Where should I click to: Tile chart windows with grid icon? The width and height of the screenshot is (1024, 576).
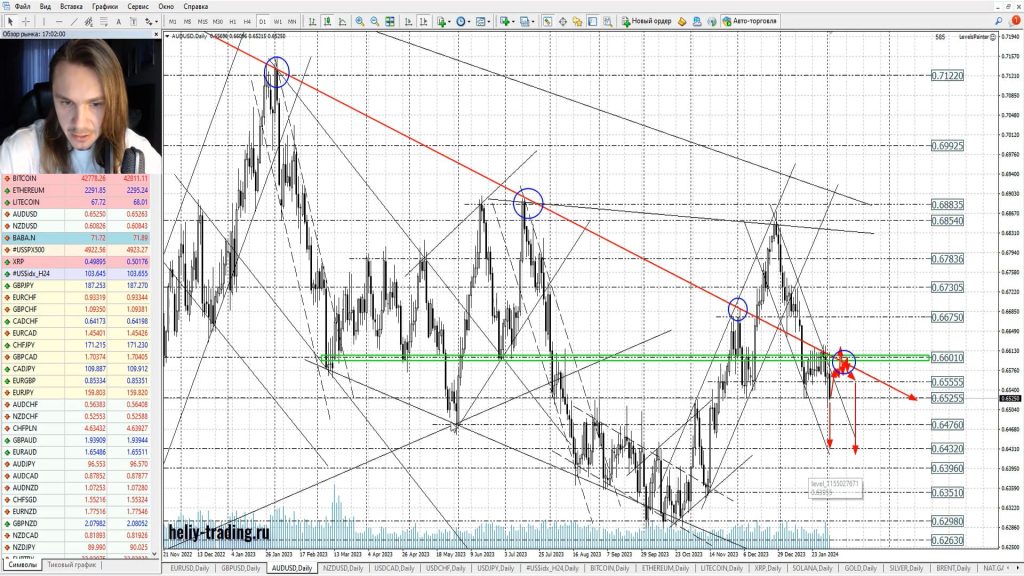pyautogui.click(x=391, y=21)
